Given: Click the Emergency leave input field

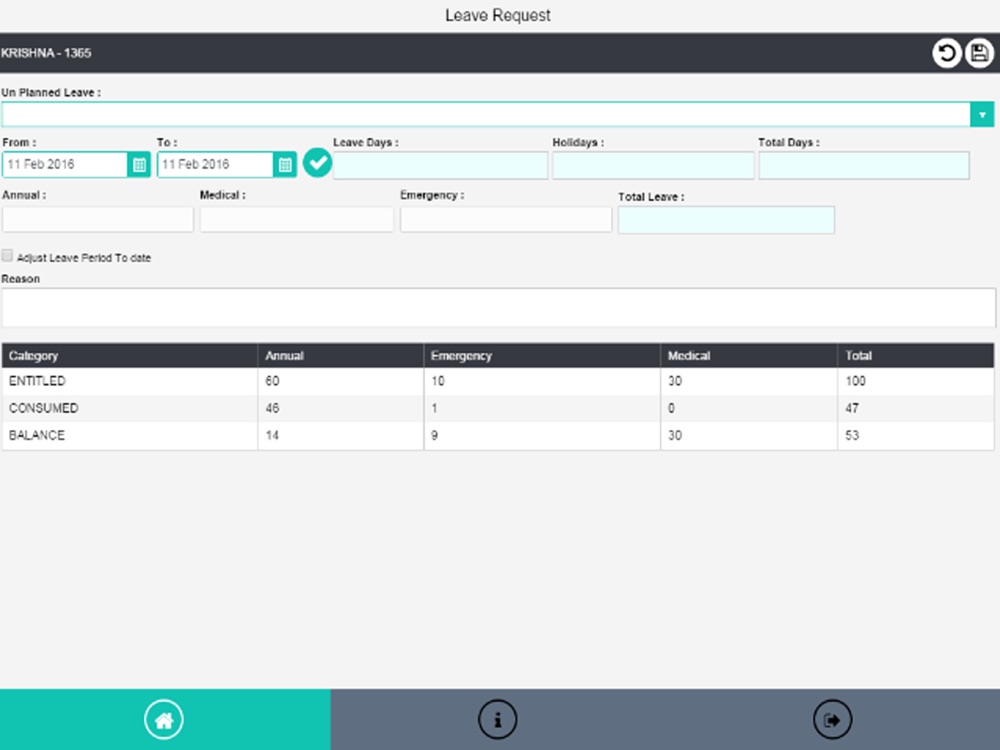Looking at the screenshot, I should 506,219.
